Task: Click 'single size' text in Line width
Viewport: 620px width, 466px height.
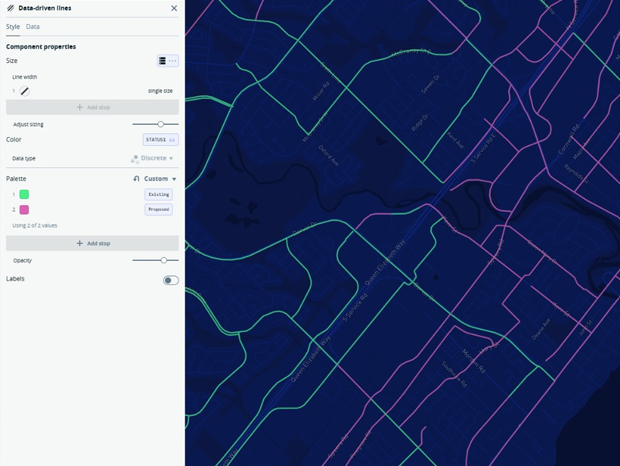Action: pyautogui.click(x=160, y=91)
